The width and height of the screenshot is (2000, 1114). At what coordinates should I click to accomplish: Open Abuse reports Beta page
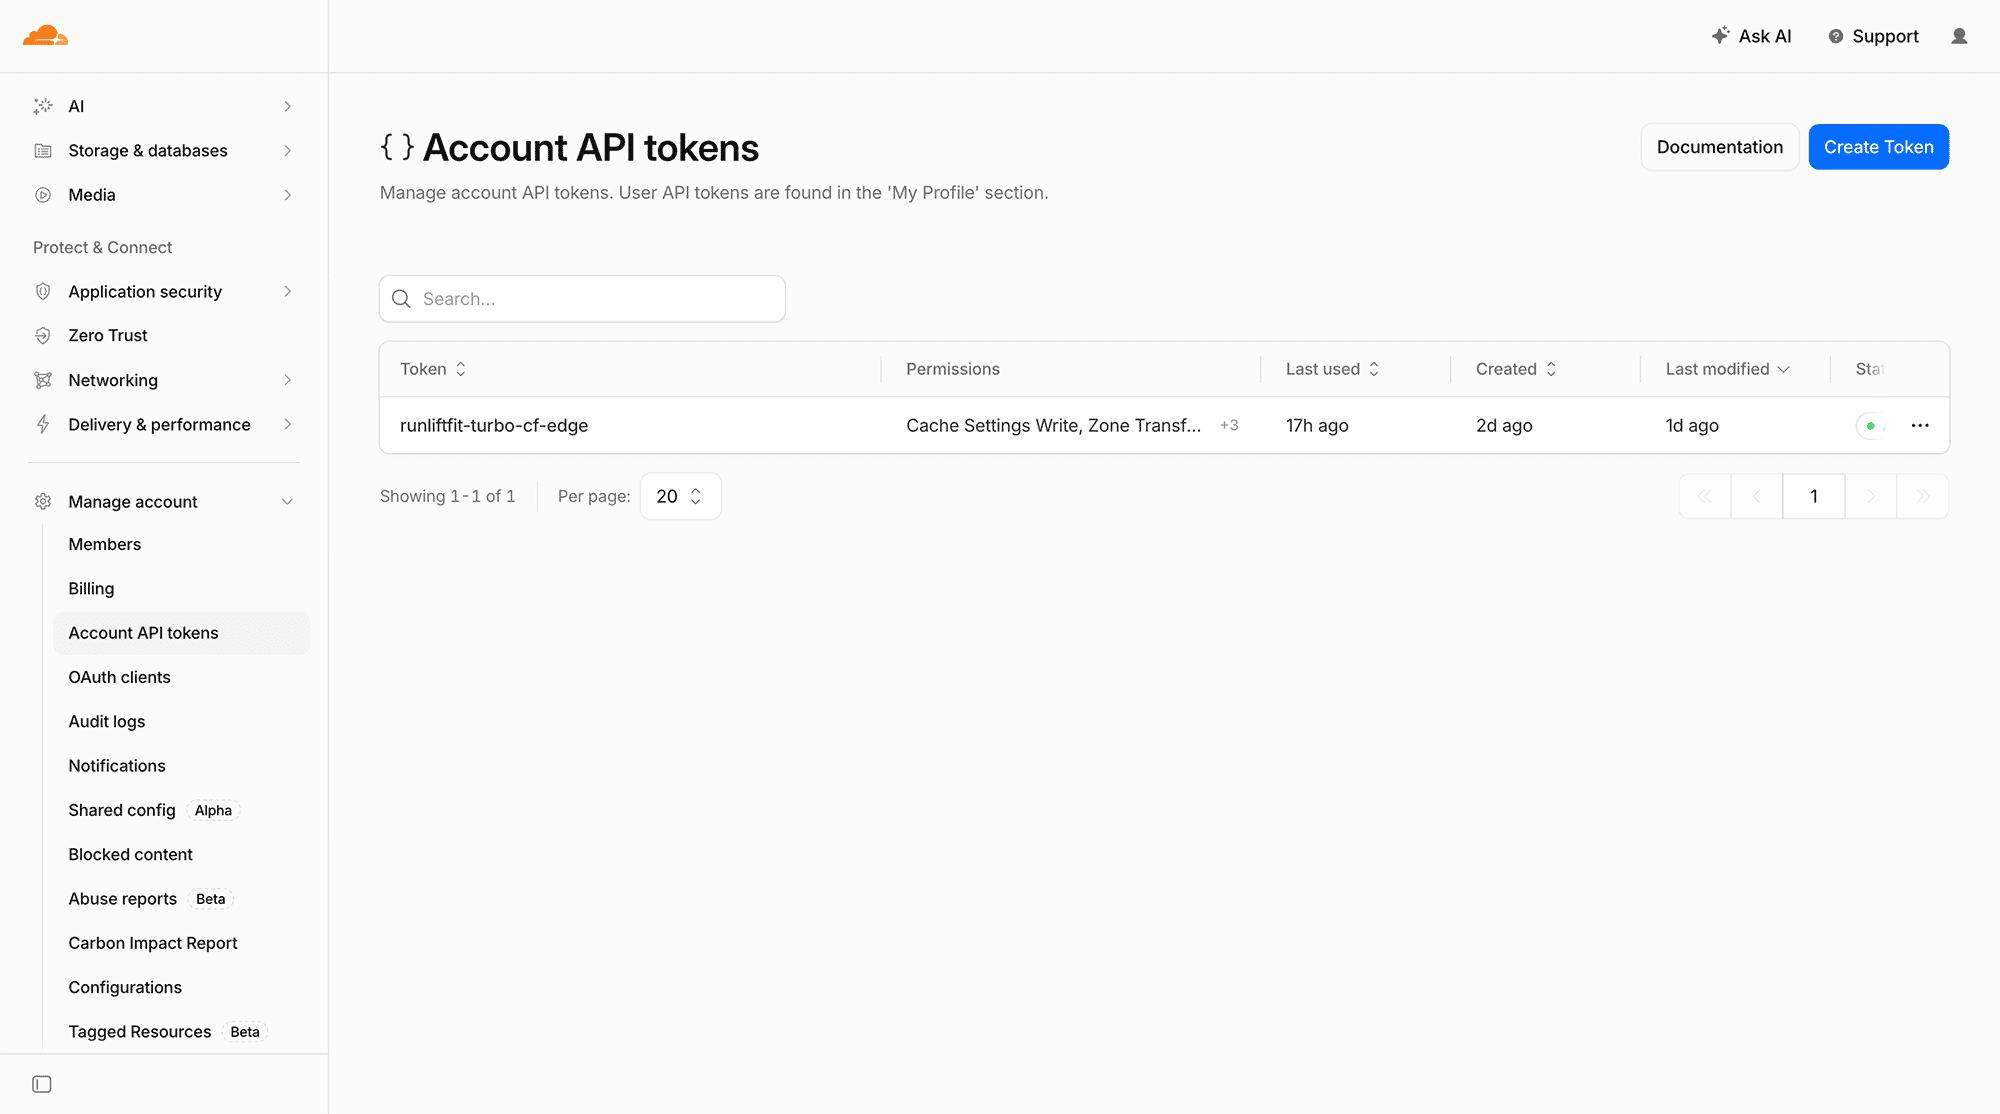[181, 899]
